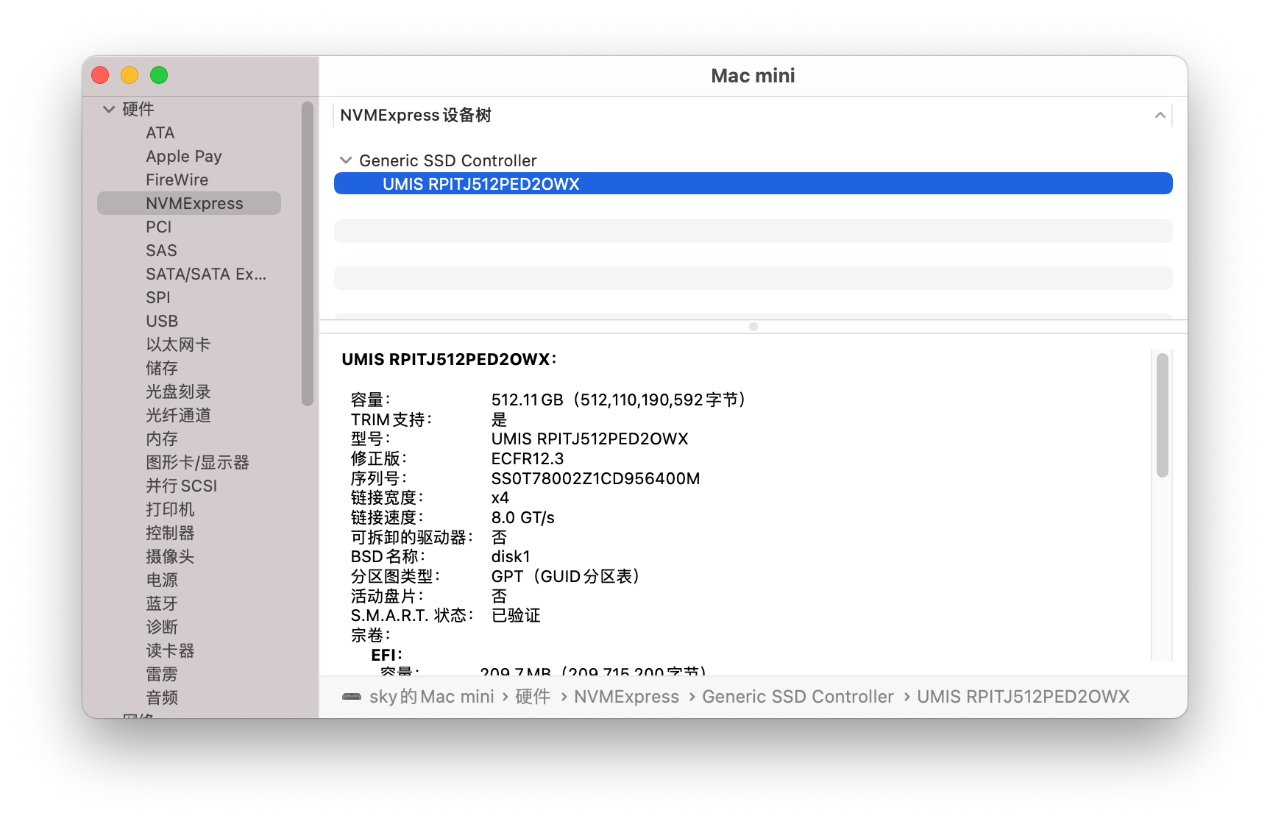This screenshot has height=827, width=1270.
Task: Click 硬件 in the path bar
Action: pos(533,697)
